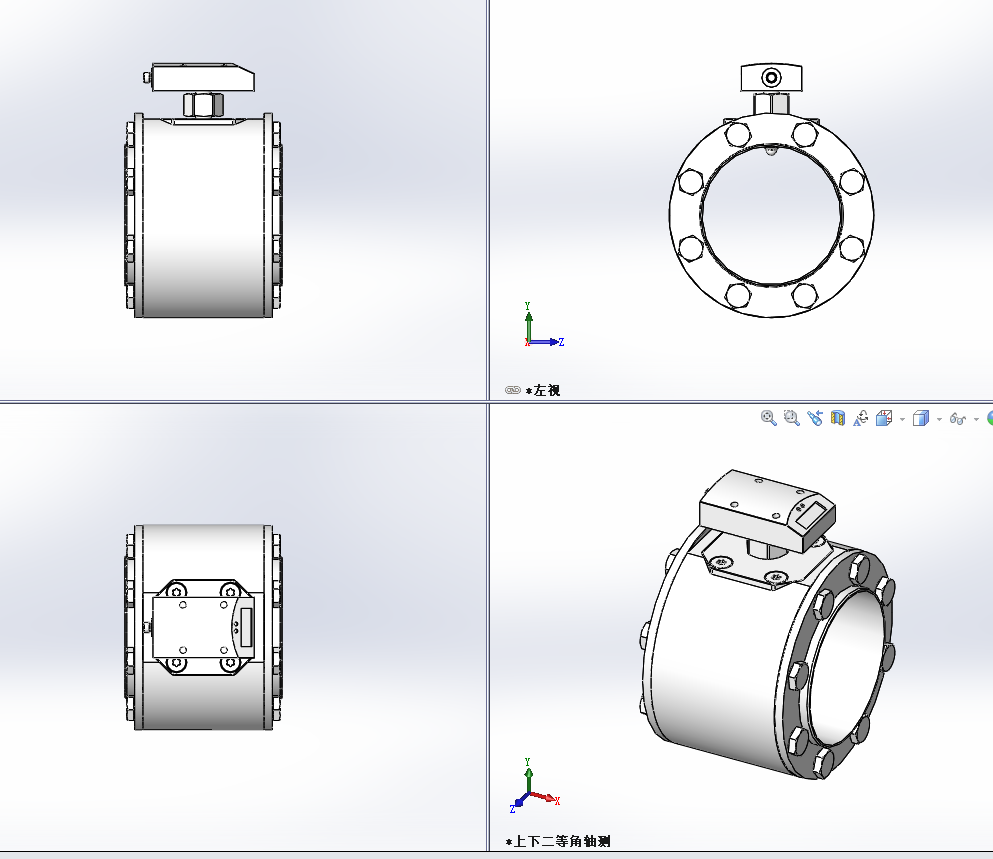Select the hex nut under the controller in front view
Screen dimensions: 993x859
coord(203,105)
